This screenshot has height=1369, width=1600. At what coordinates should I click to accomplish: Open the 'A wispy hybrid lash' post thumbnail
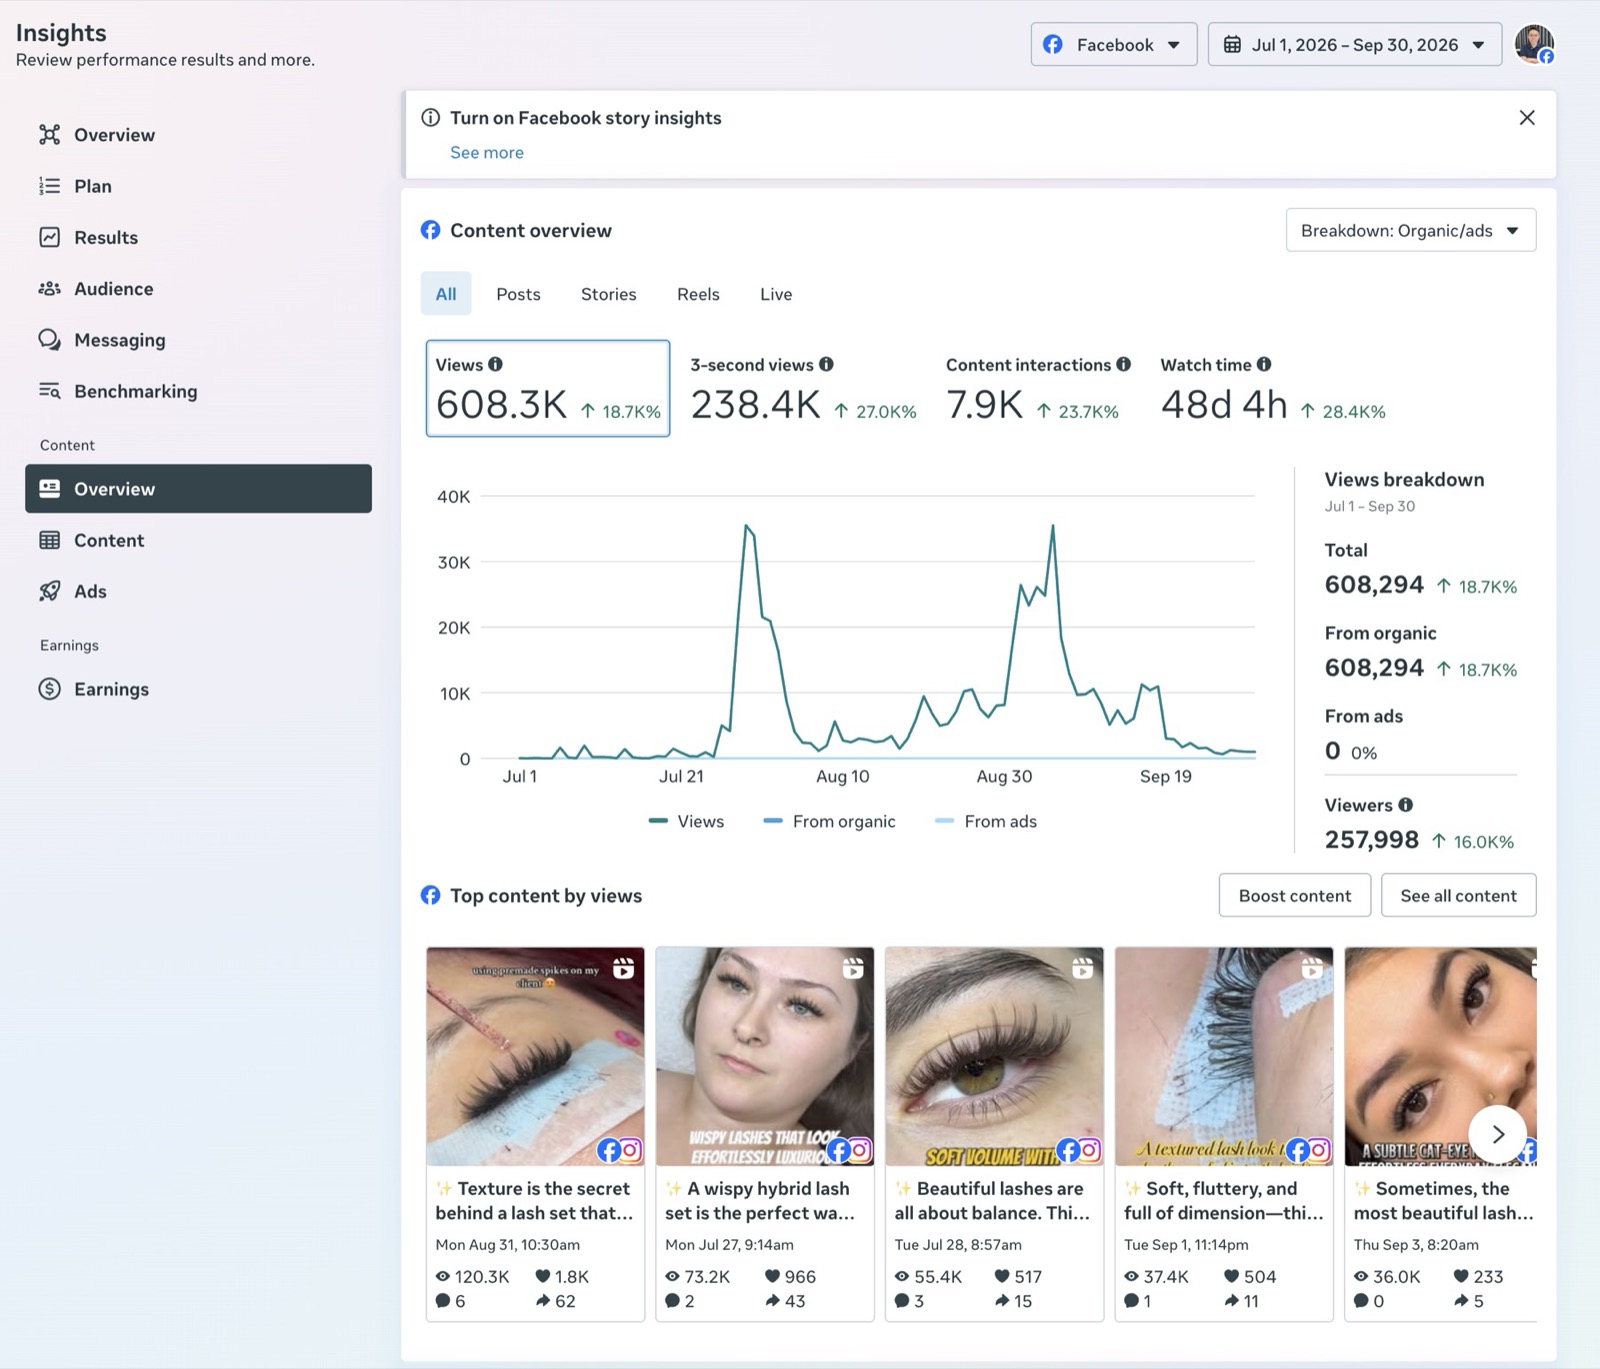click(x=765, y=1056)
